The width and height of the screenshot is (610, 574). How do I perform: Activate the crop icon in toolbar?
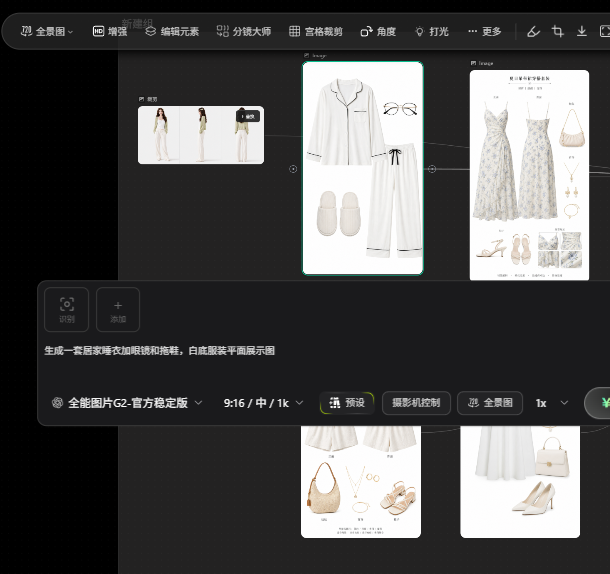point(558,32)
